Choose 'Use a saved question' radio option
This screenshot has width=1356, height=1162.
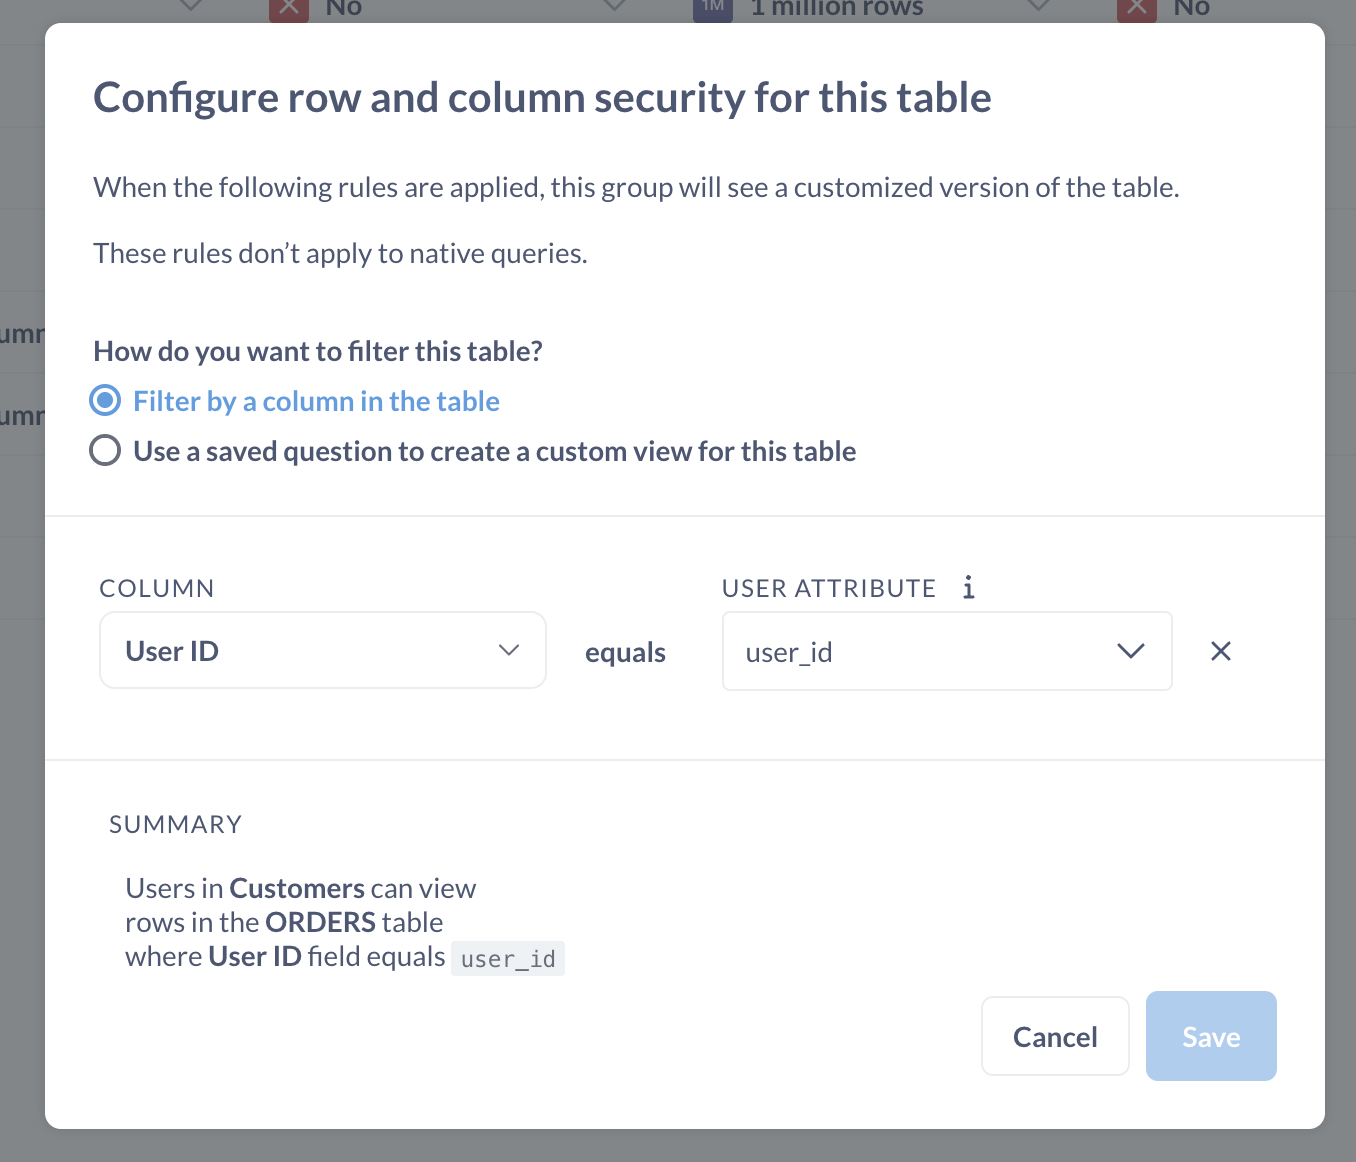pos(105,451)
